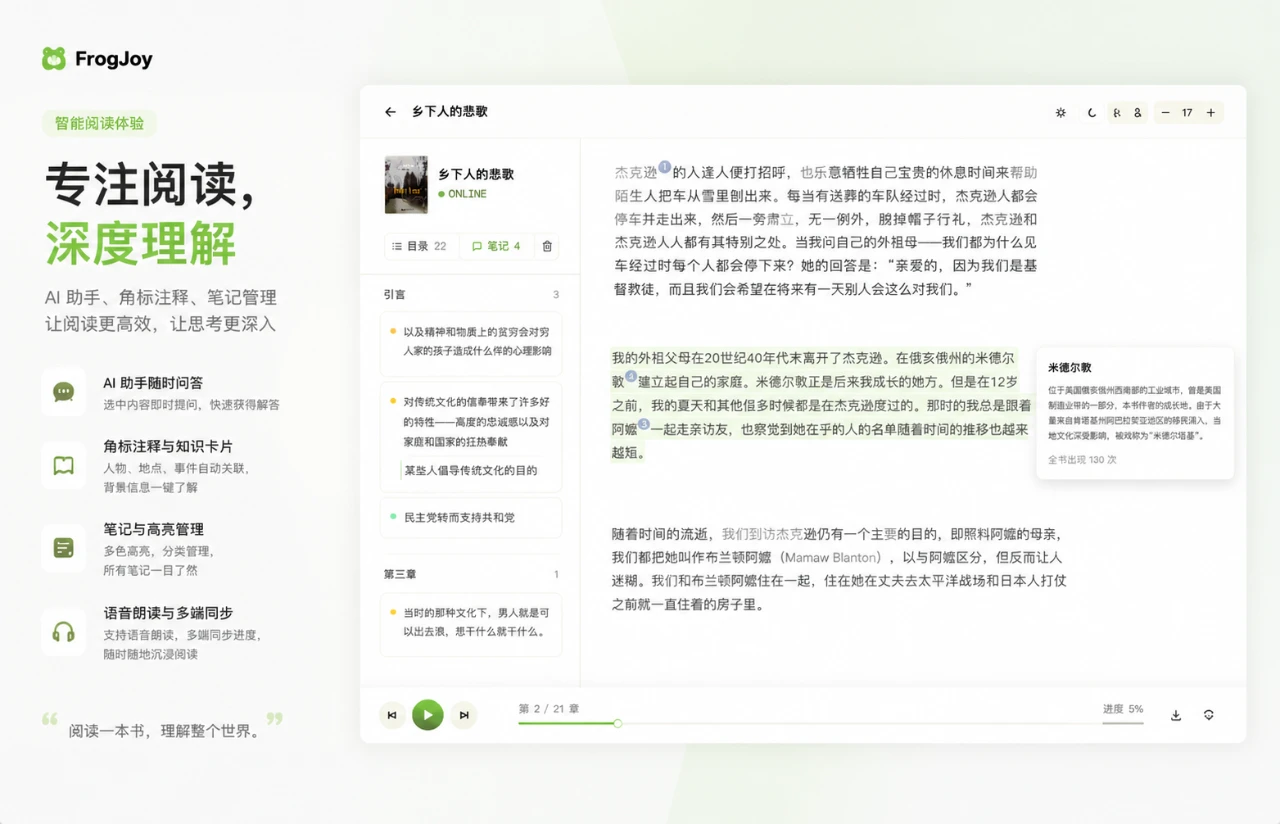Click the 智能阅读体验 badge
1280x824 pixels.
(x=99, y=123)
